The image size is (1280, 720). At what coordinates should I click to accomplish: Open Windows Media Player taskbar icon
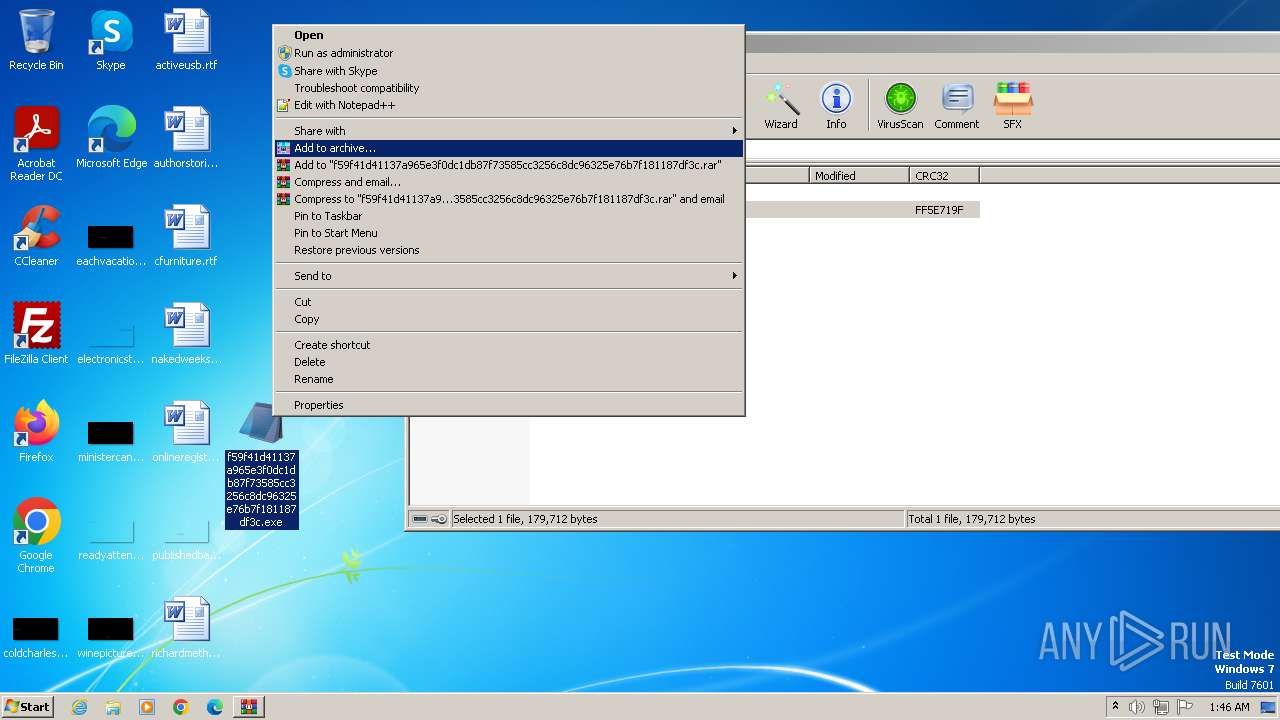coord(147,707)
